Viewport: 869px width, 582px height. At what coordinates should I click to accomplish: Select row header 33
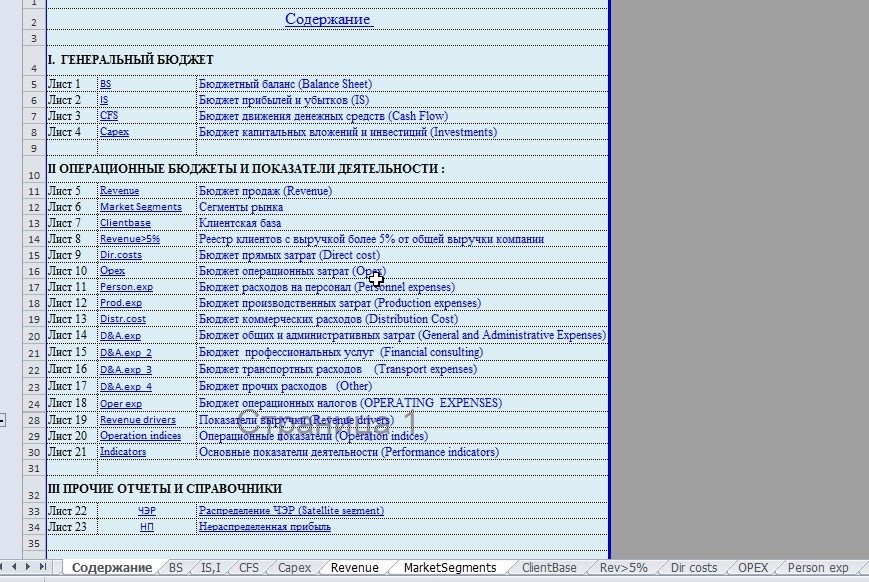point(34,511)
